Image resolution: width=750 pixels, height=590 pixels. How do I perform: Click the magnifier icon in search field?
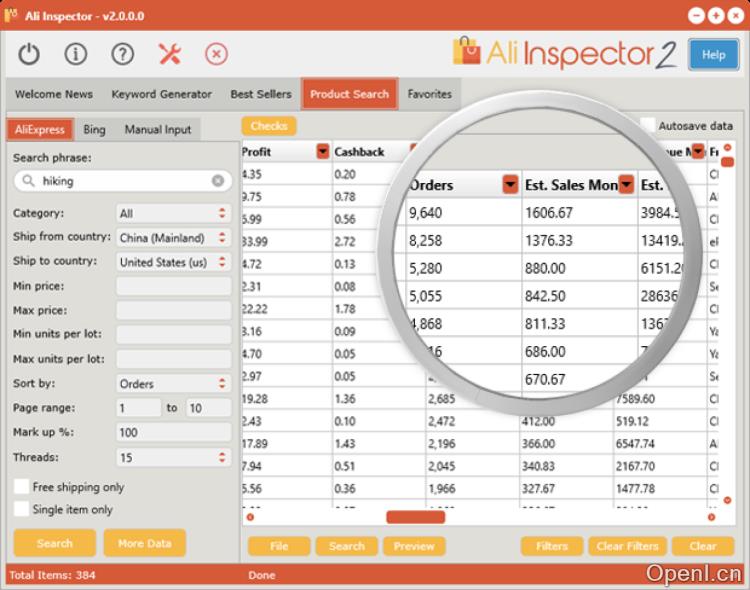click(29, 181)
